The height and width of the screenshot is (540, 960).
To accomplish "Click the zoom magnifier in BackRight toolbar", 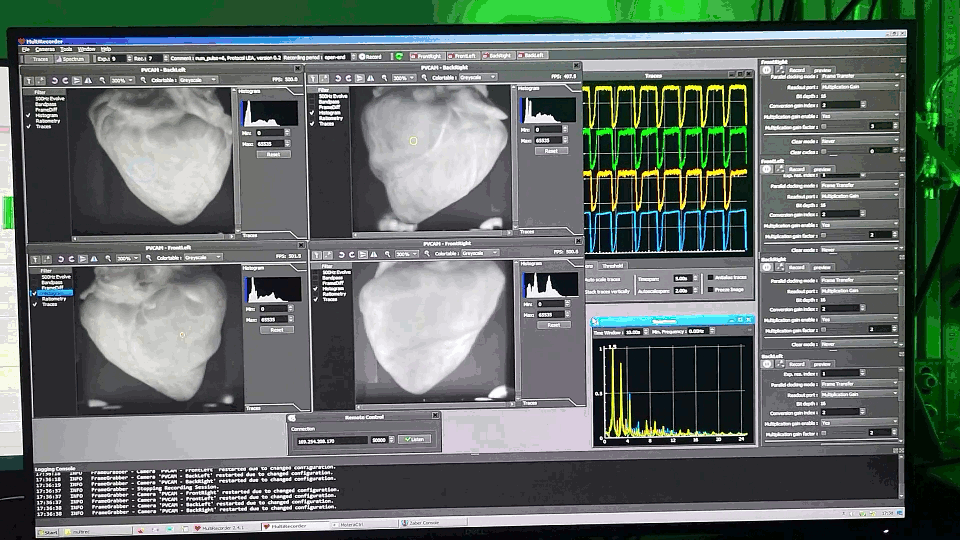I will tap(384, 79).
